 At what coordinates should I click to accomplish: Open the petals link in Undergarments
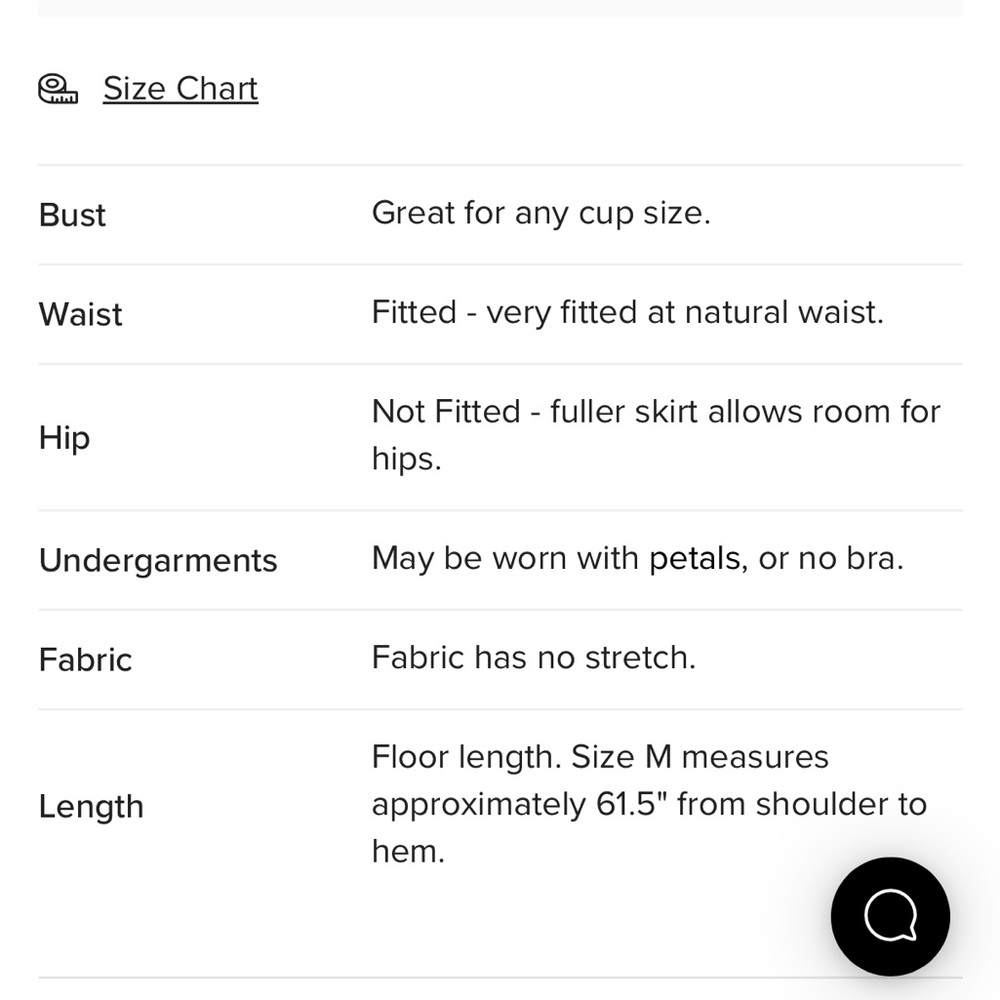pos(695,559)
